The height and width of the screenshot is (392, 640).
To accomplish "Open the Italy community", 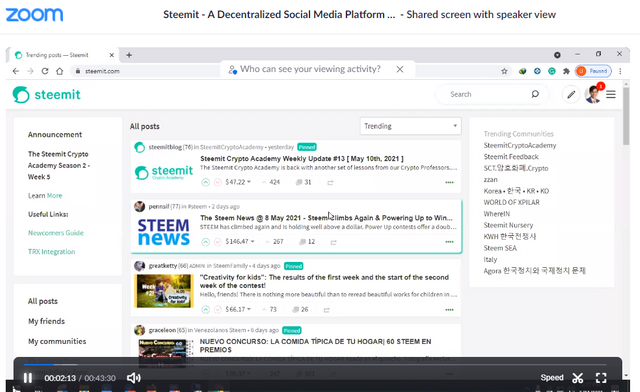I will (x=490, y=260).
